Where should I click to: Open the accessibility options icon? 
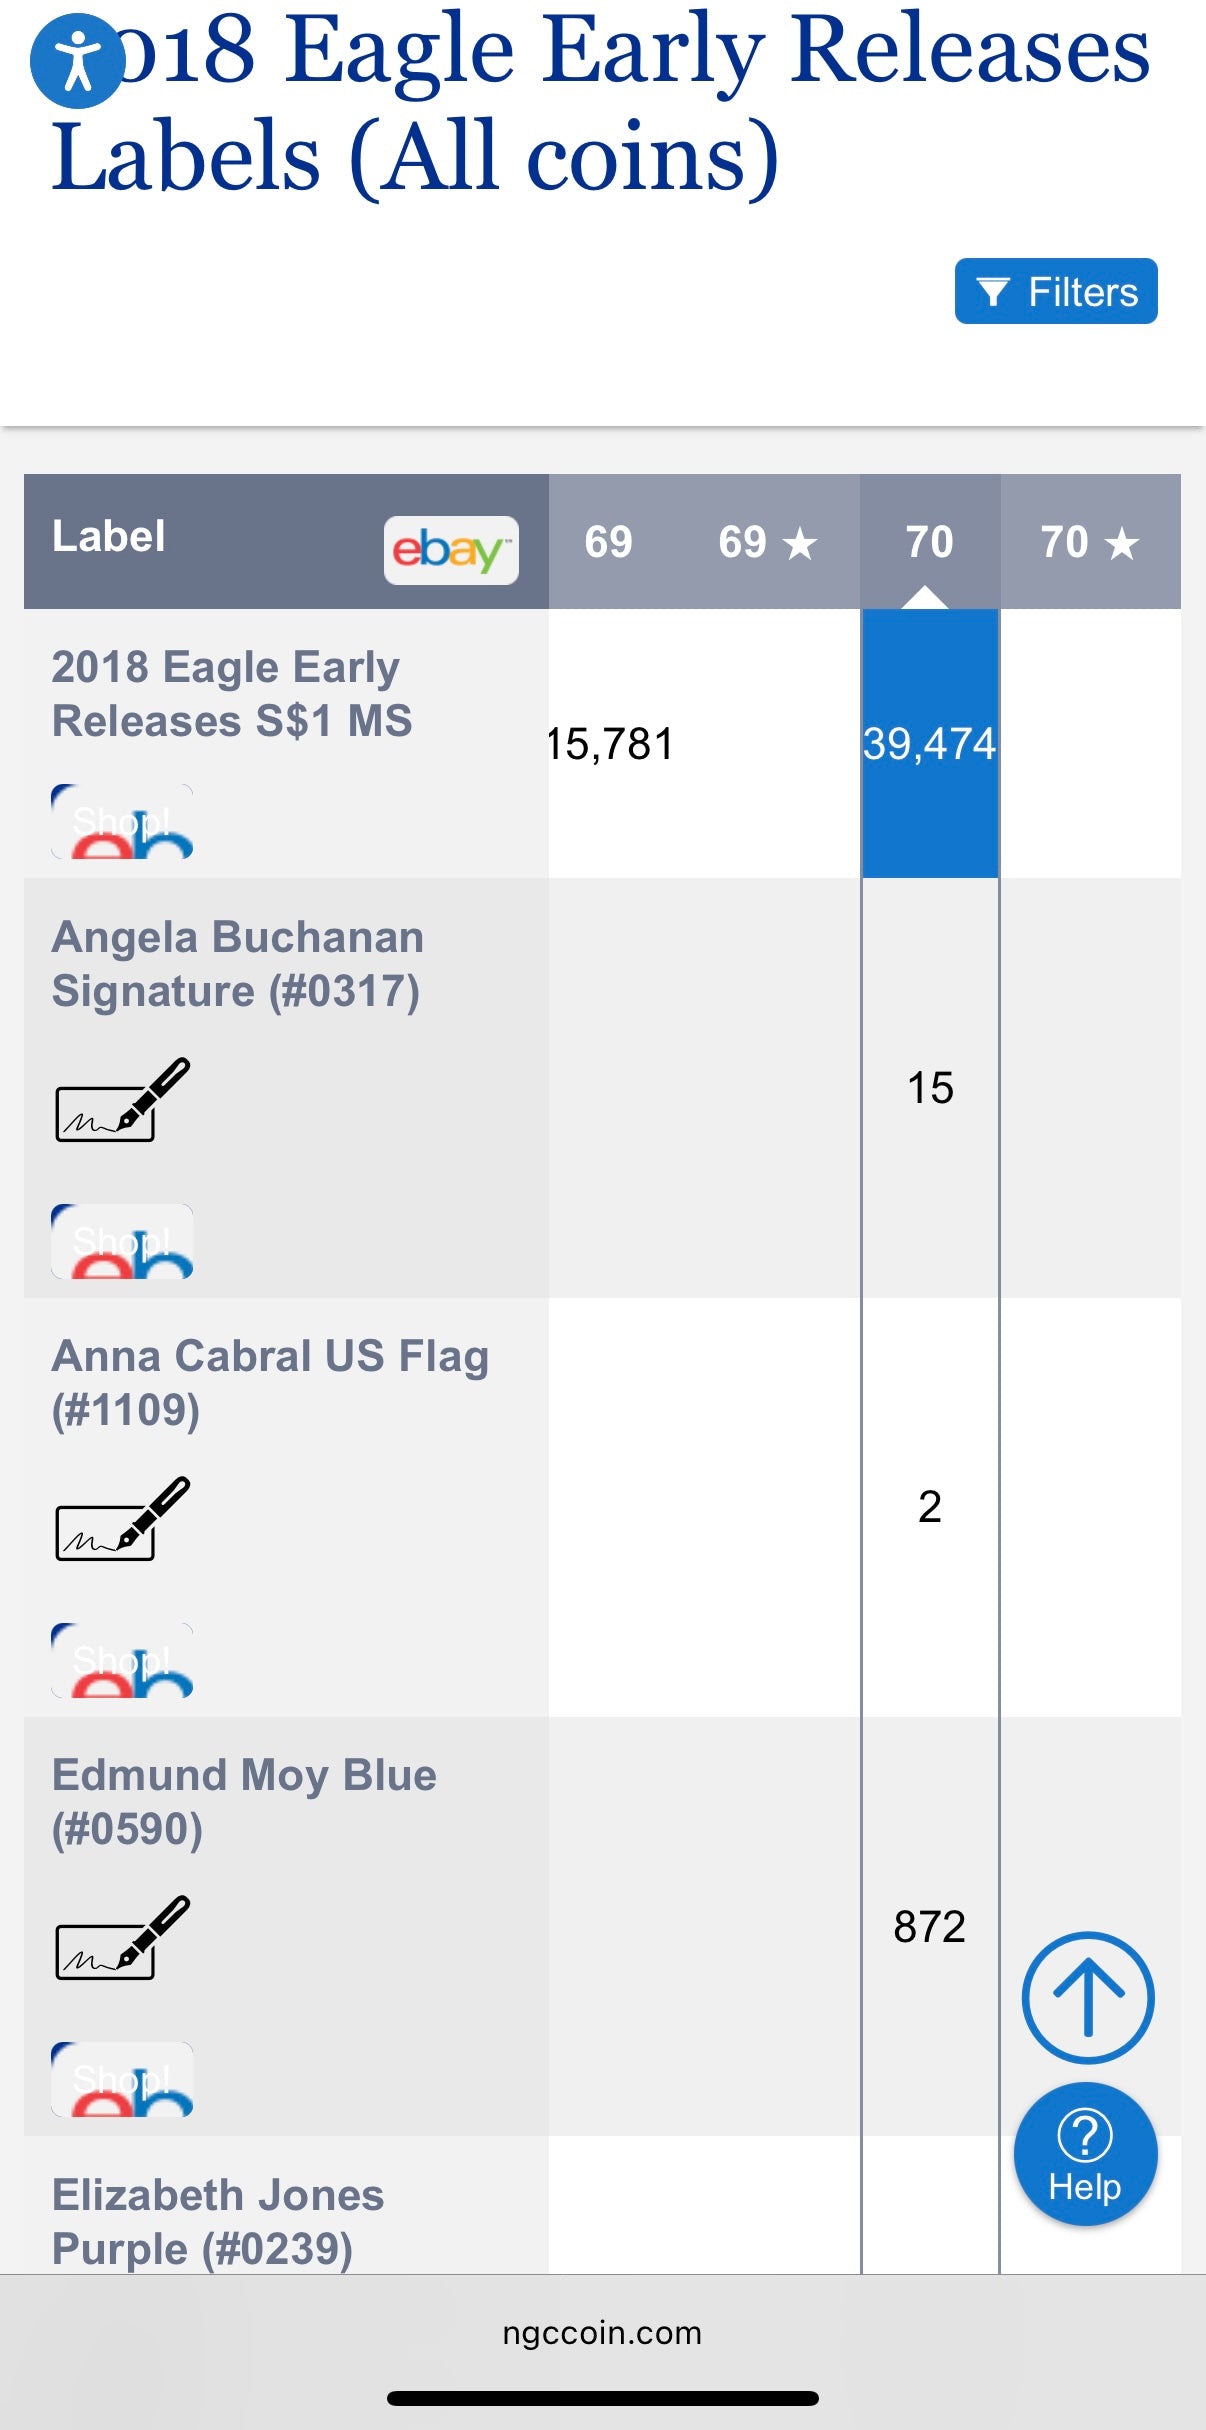77,61
